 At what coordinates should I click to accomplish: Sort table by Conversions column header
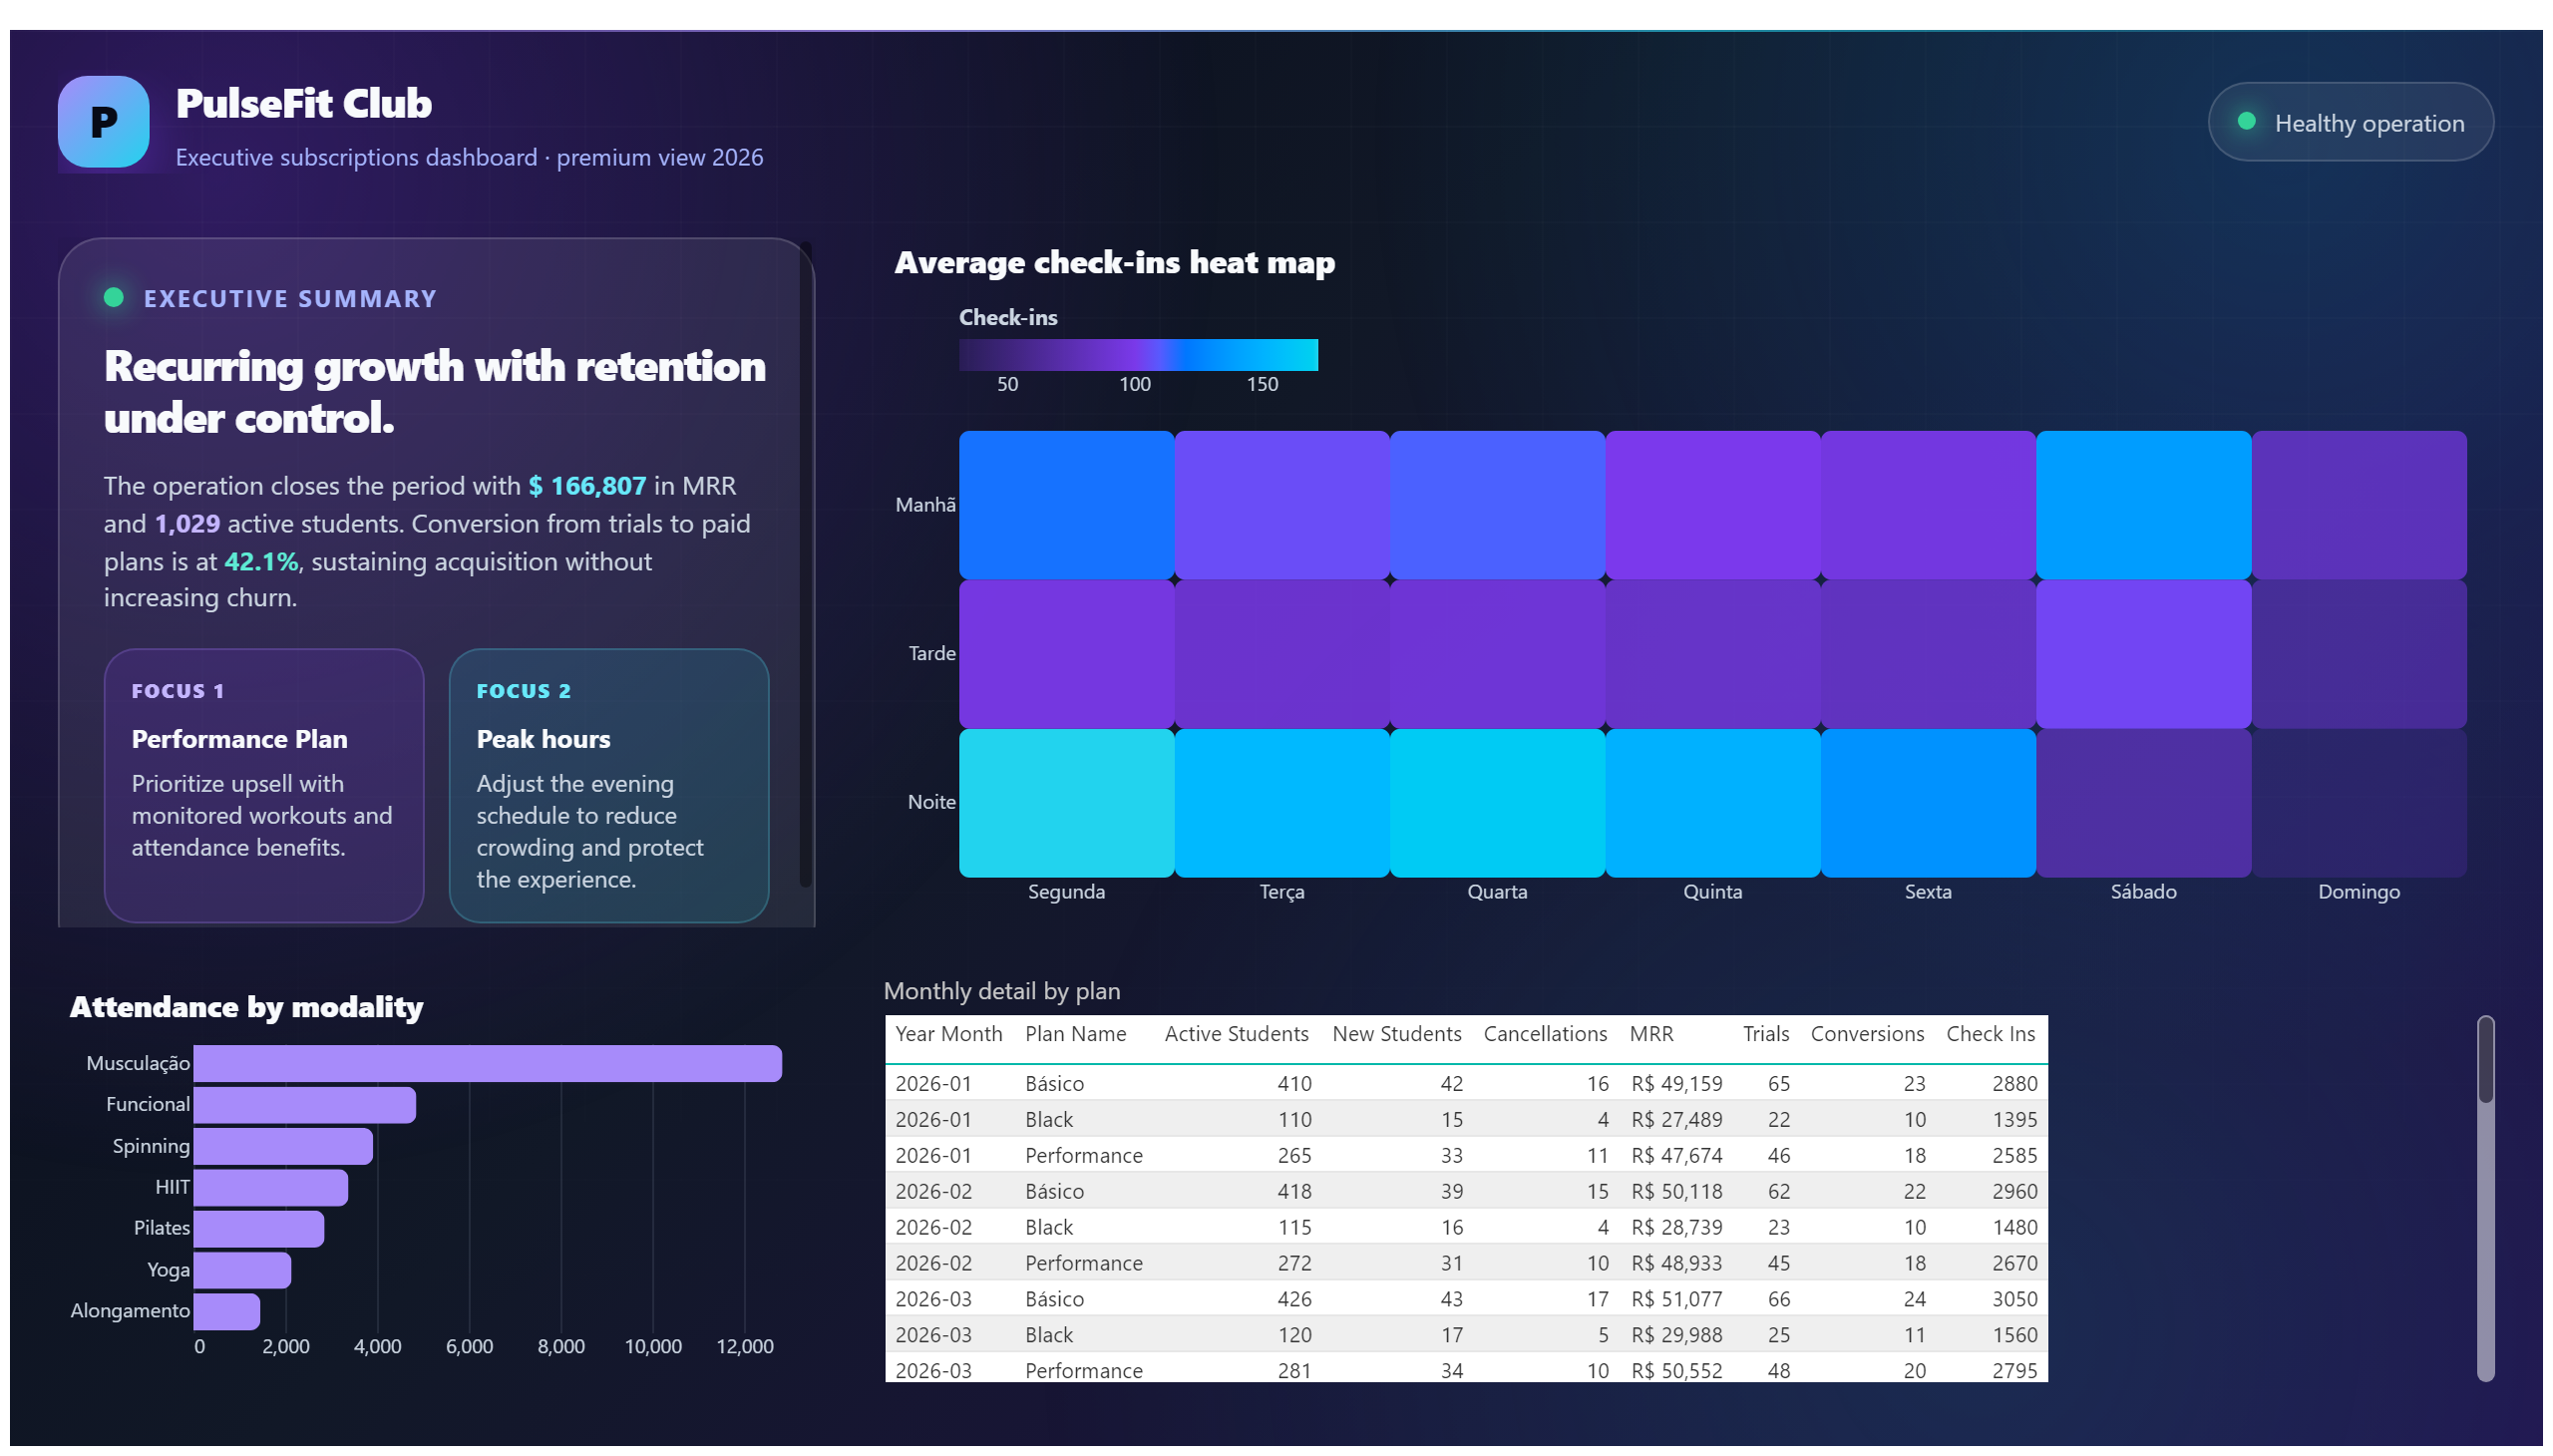[x=1867, y=1034]
